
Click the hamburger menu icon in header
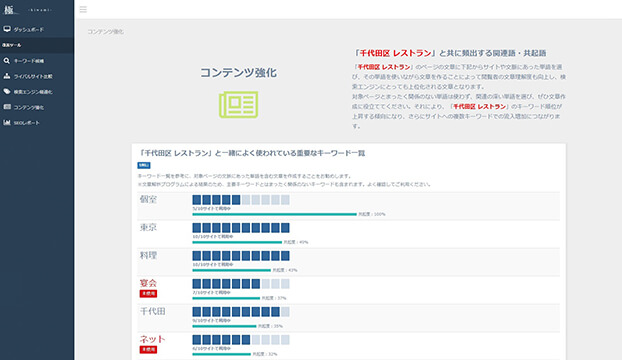83,10
